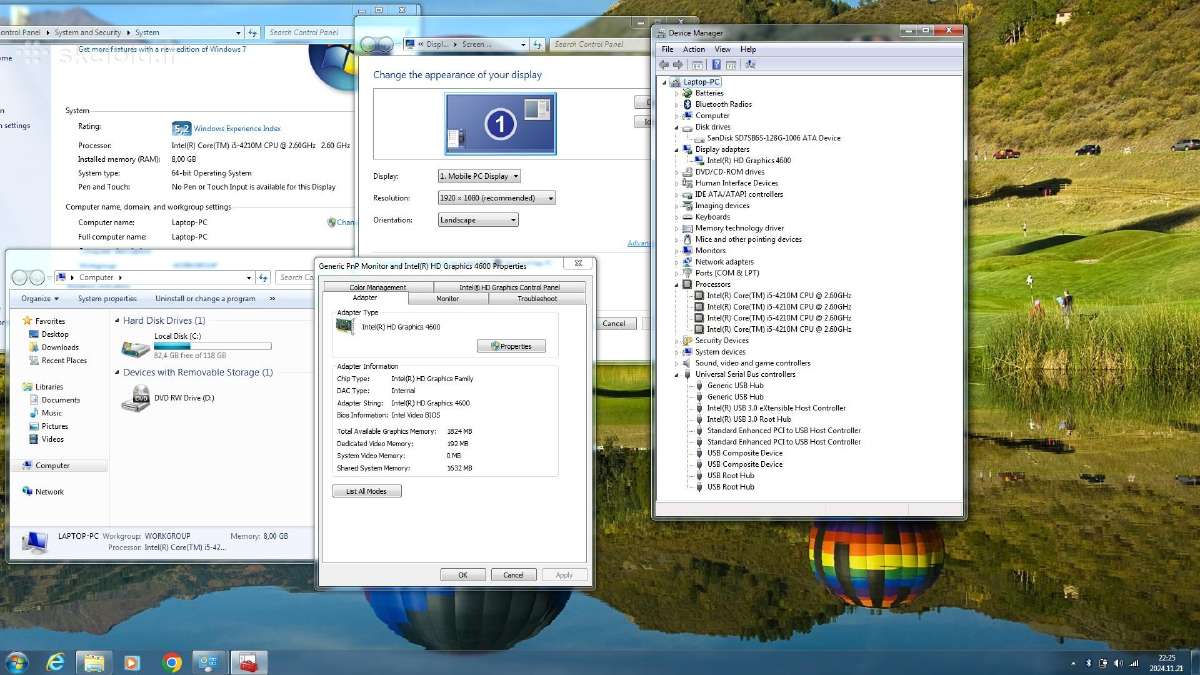1200x675 pixels.
Task: Click the Local Disk (C:) usage bar
Action: (x=212, y=346)
